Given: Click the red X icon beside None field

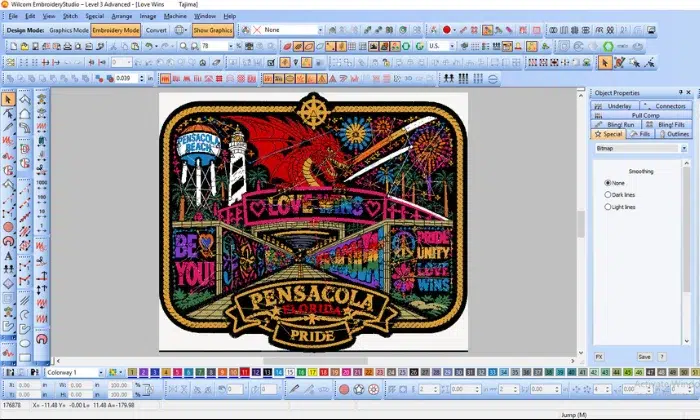Looking at the screenshot, I should point(257,30).
